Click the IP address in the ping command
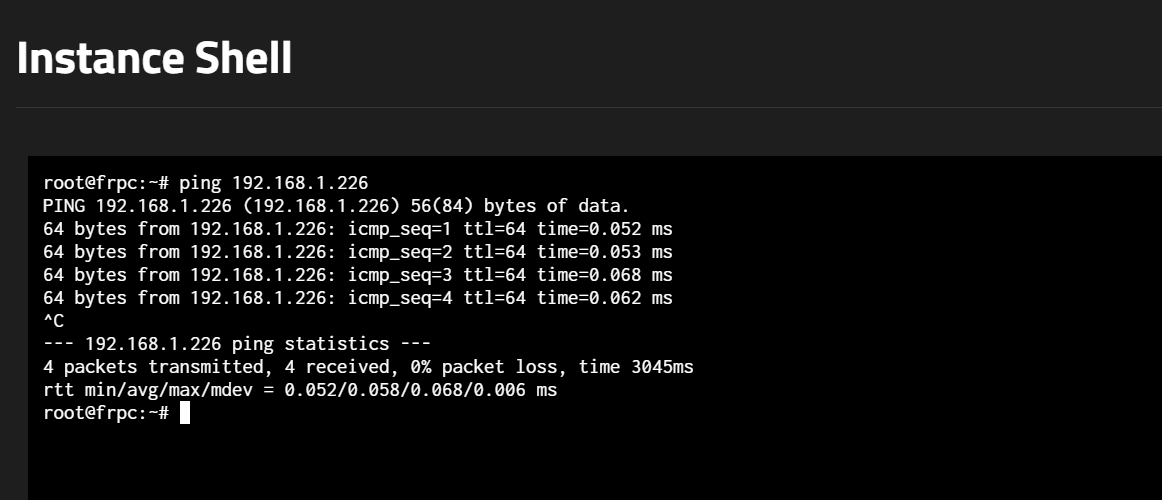The image size is (1162, 500). tap(300, 183)
